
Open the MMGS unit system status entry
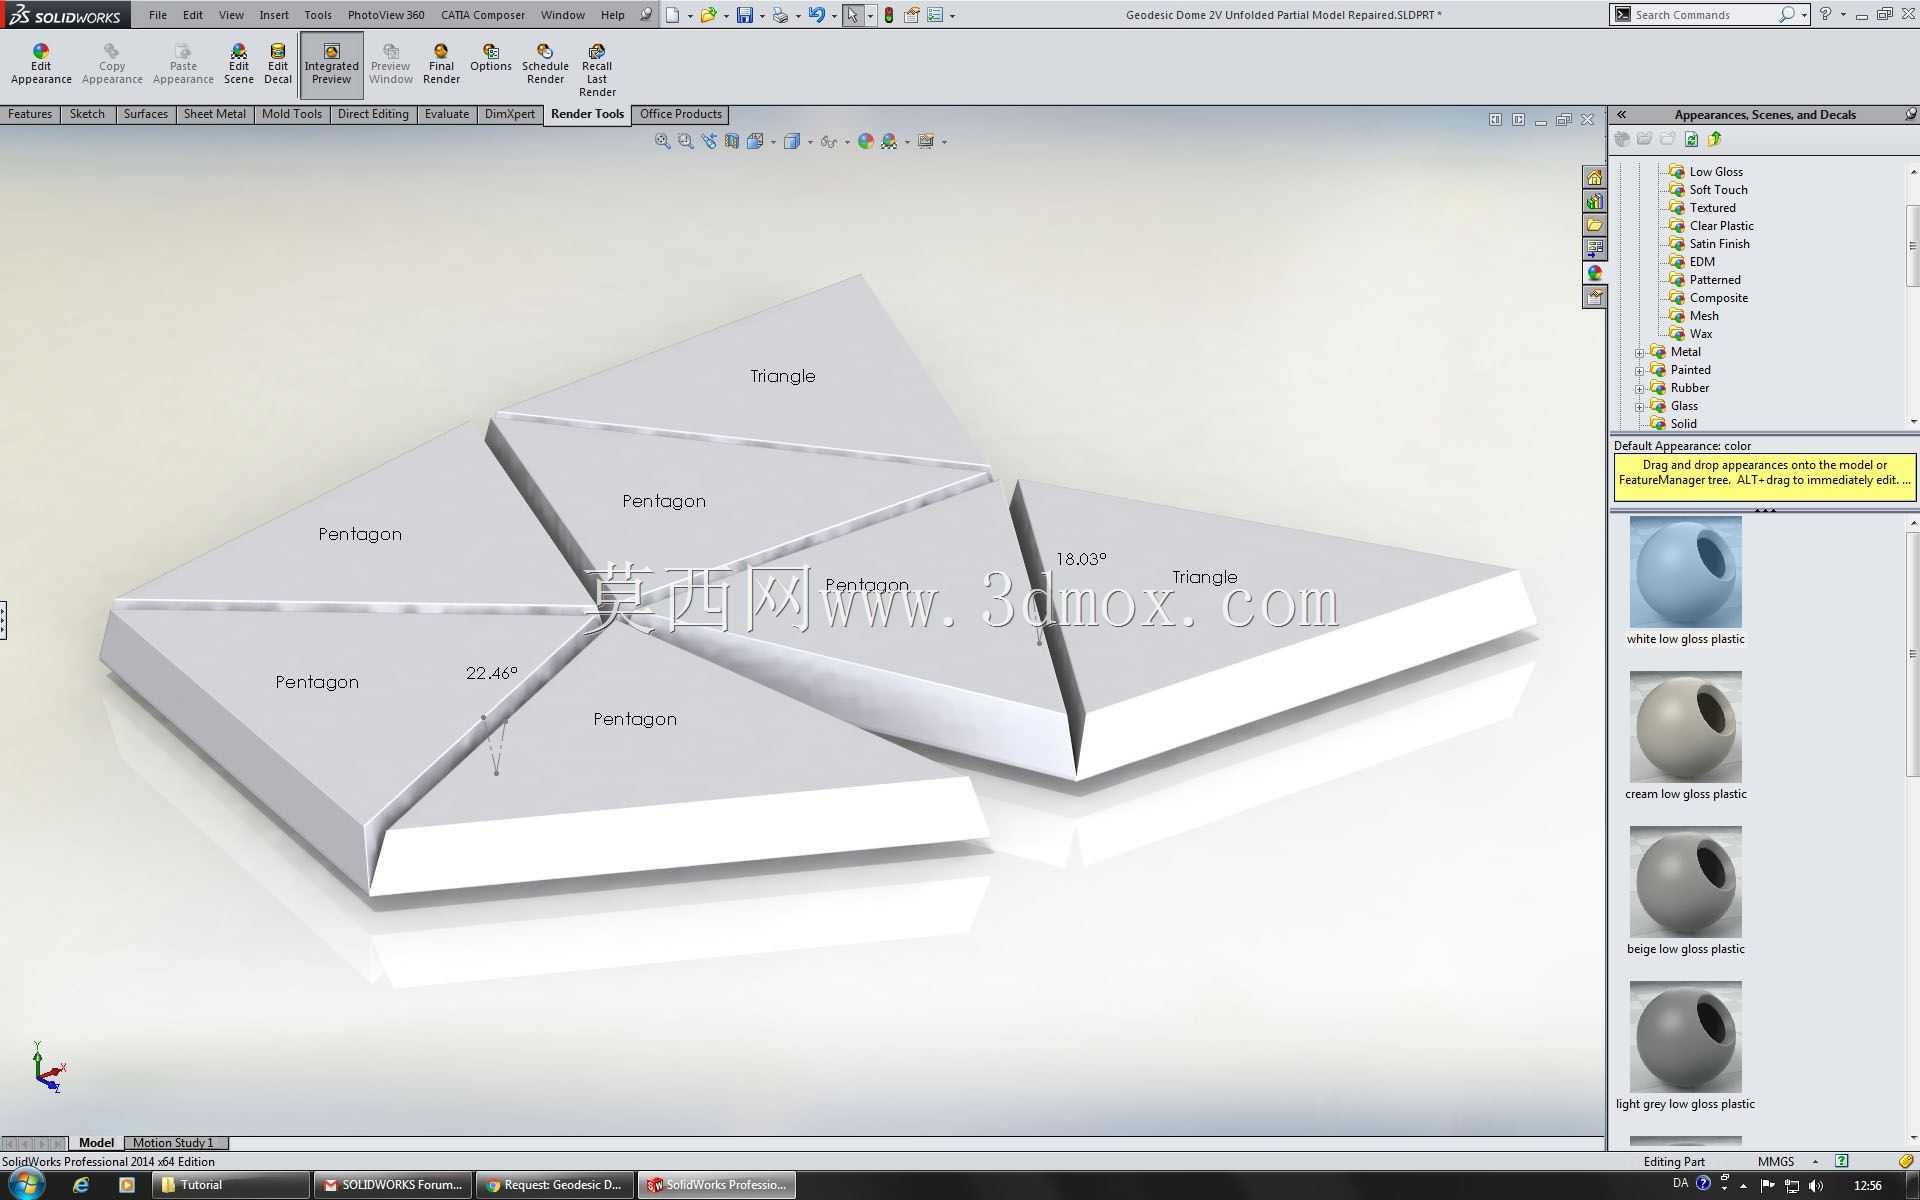1775,1161
